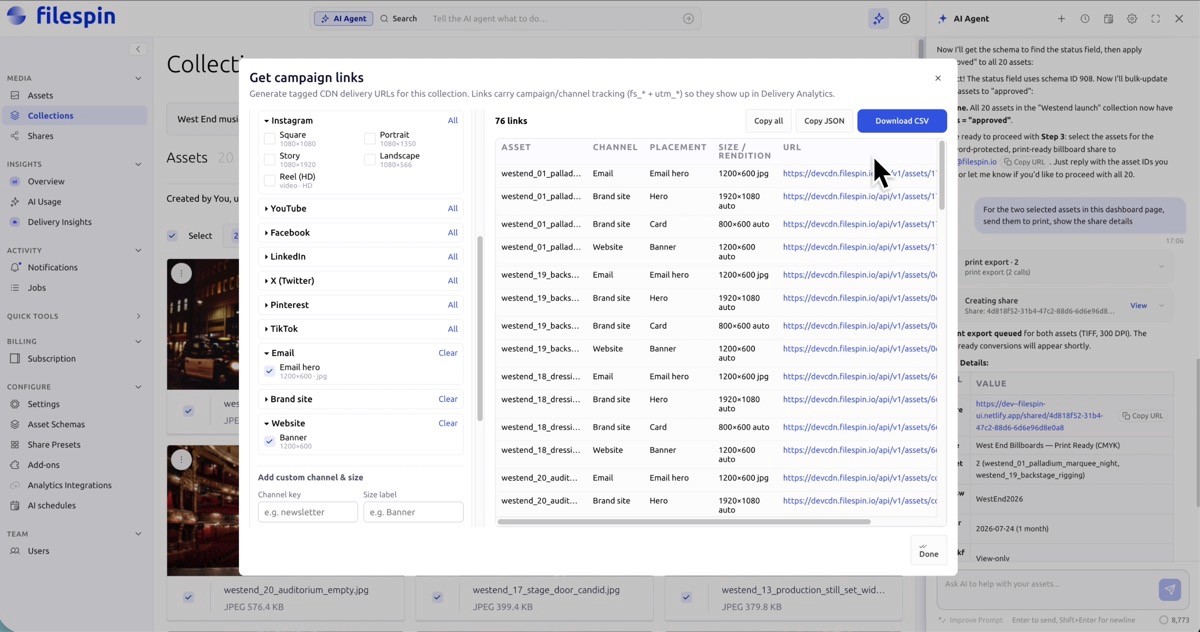Click the Copy JSON button
Image resolution: width=1200 pixels, height=632 pixels.
click(824, 121)
